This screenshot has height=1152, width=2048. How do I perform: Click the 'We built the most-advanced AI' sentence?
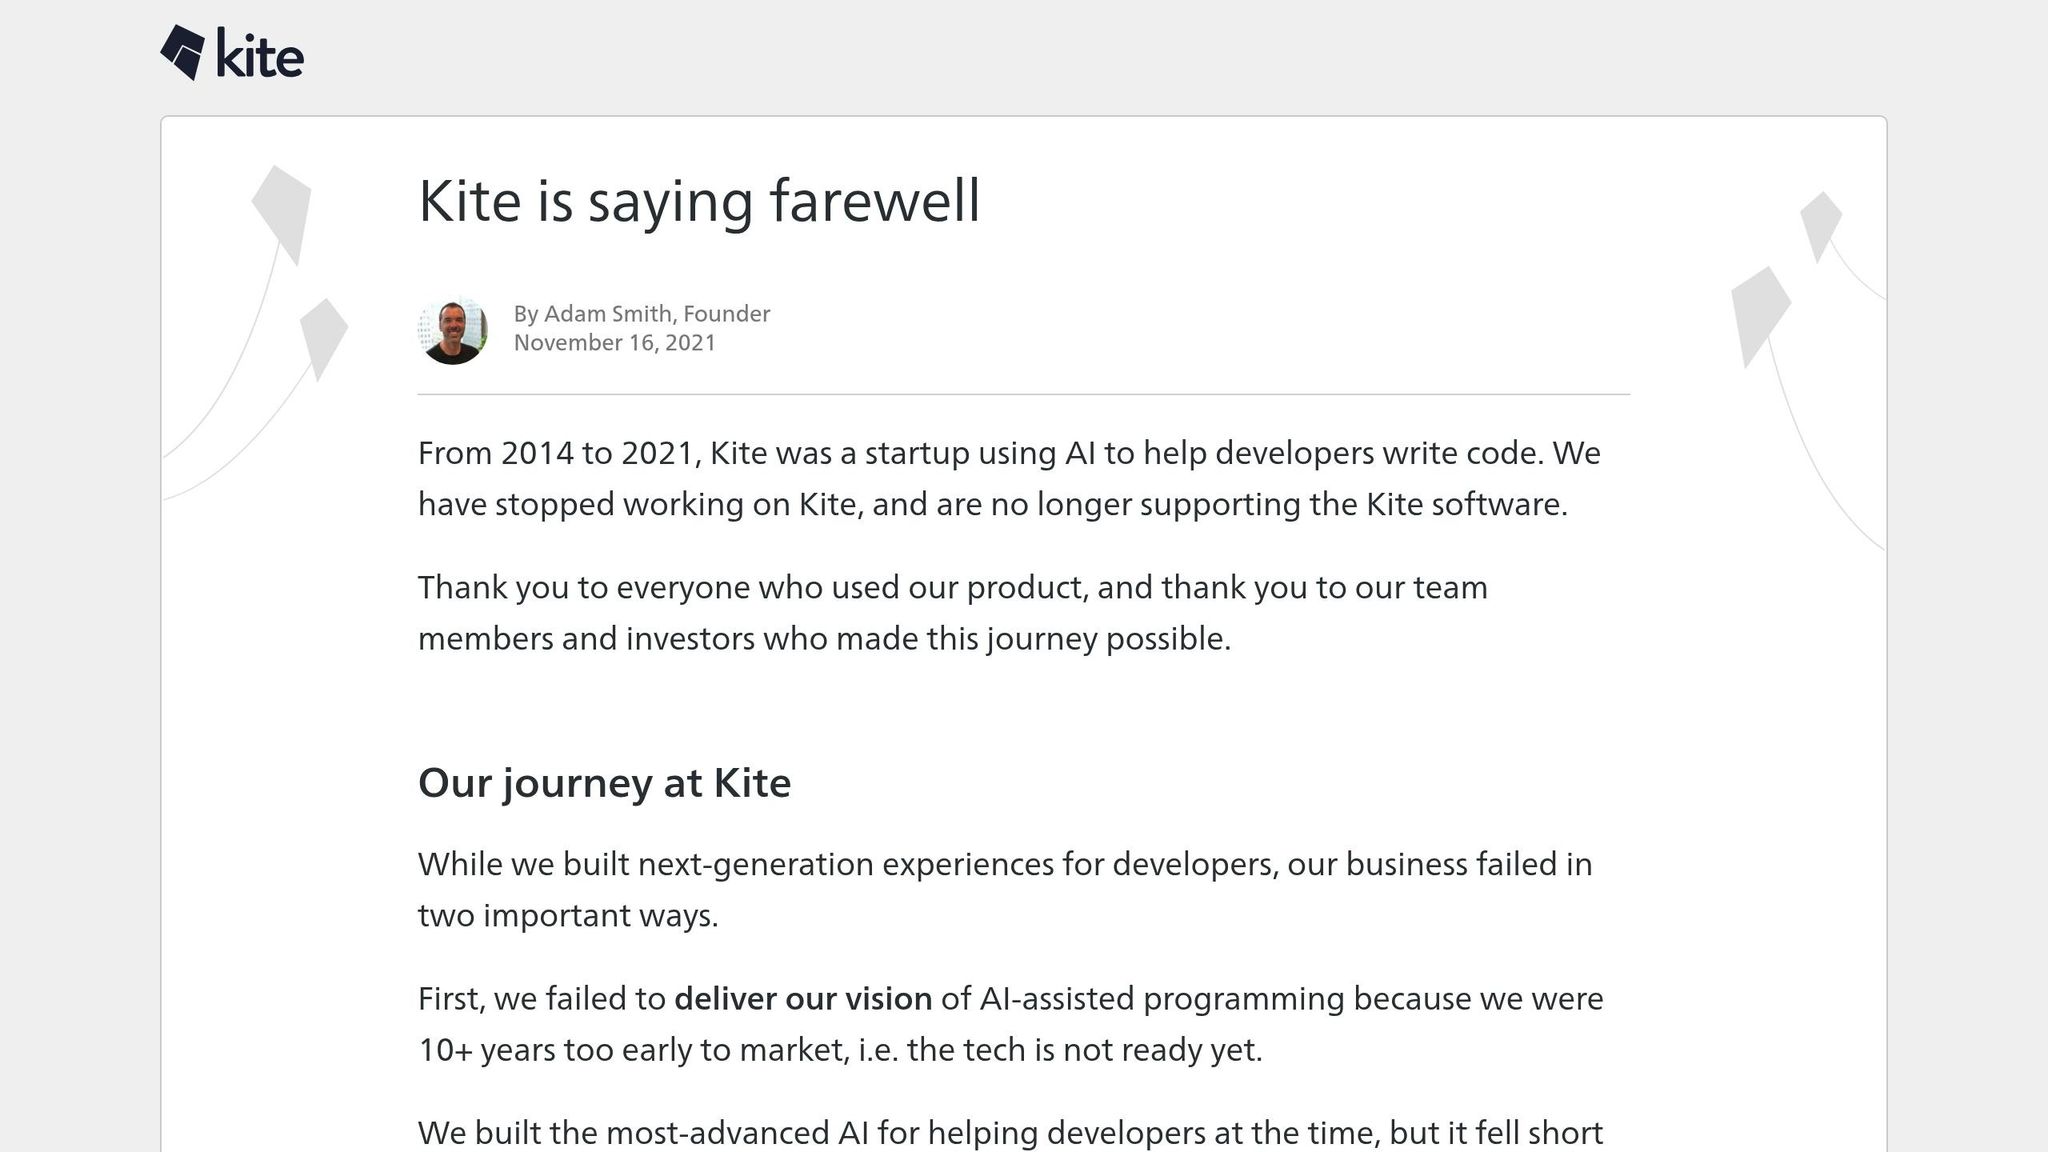1010,1133
